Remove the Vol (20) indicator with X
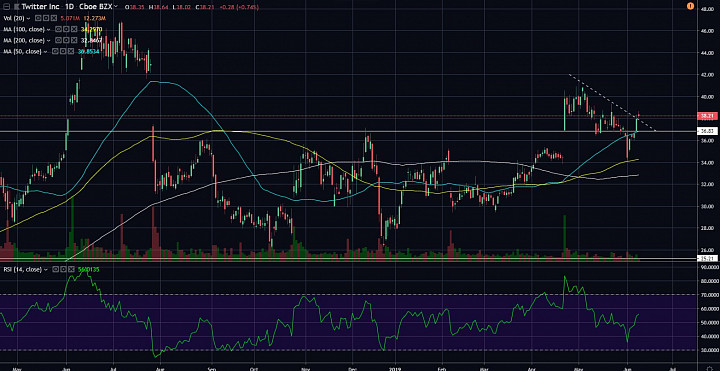 54,18
